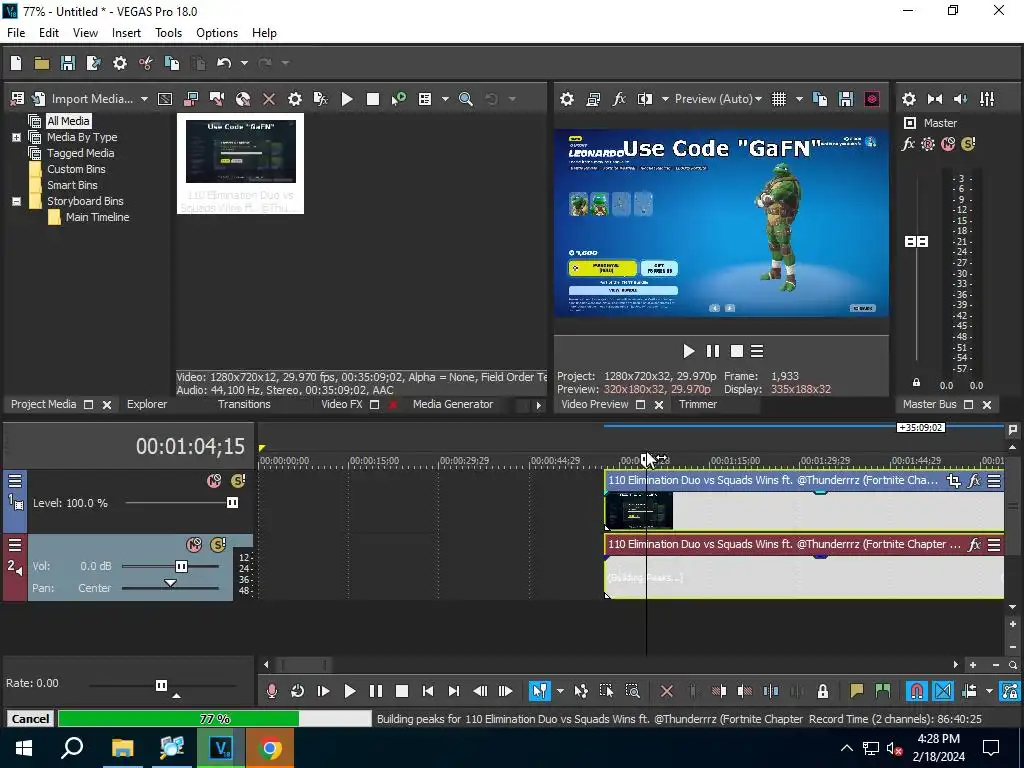Image resolution: width=1024 pixels, height=768 pixels.
Task: Copy selection using the copy icon
Action: pyautogui.click(x=172, y=63)
